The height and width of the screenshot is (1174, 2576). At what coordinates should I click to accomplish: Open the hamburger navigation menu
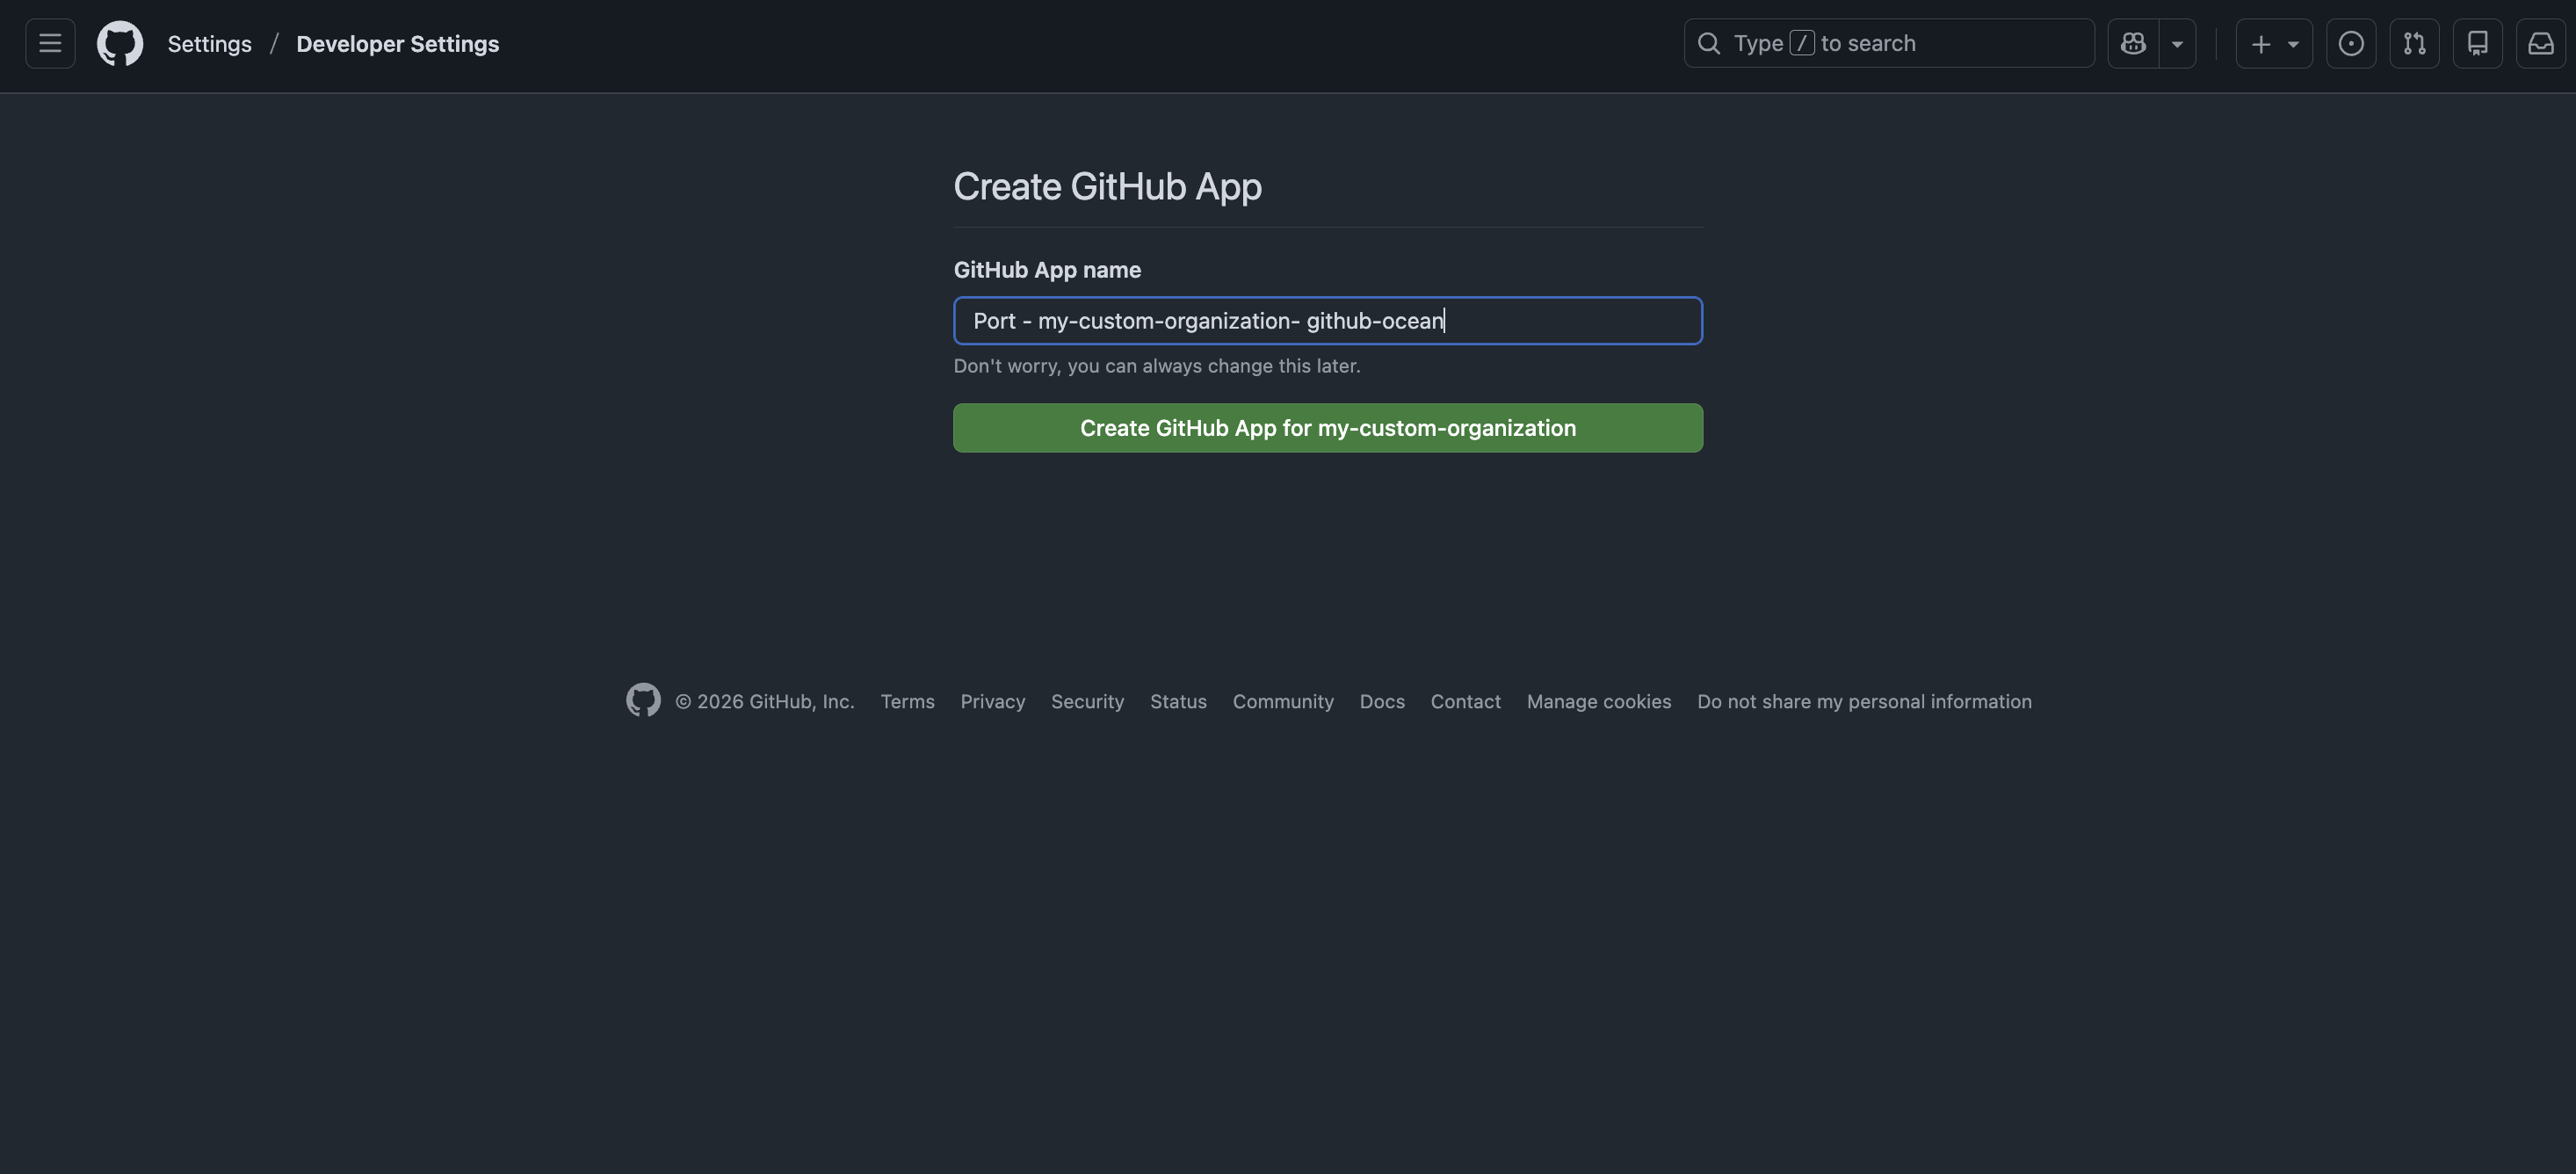pos(50,43)
